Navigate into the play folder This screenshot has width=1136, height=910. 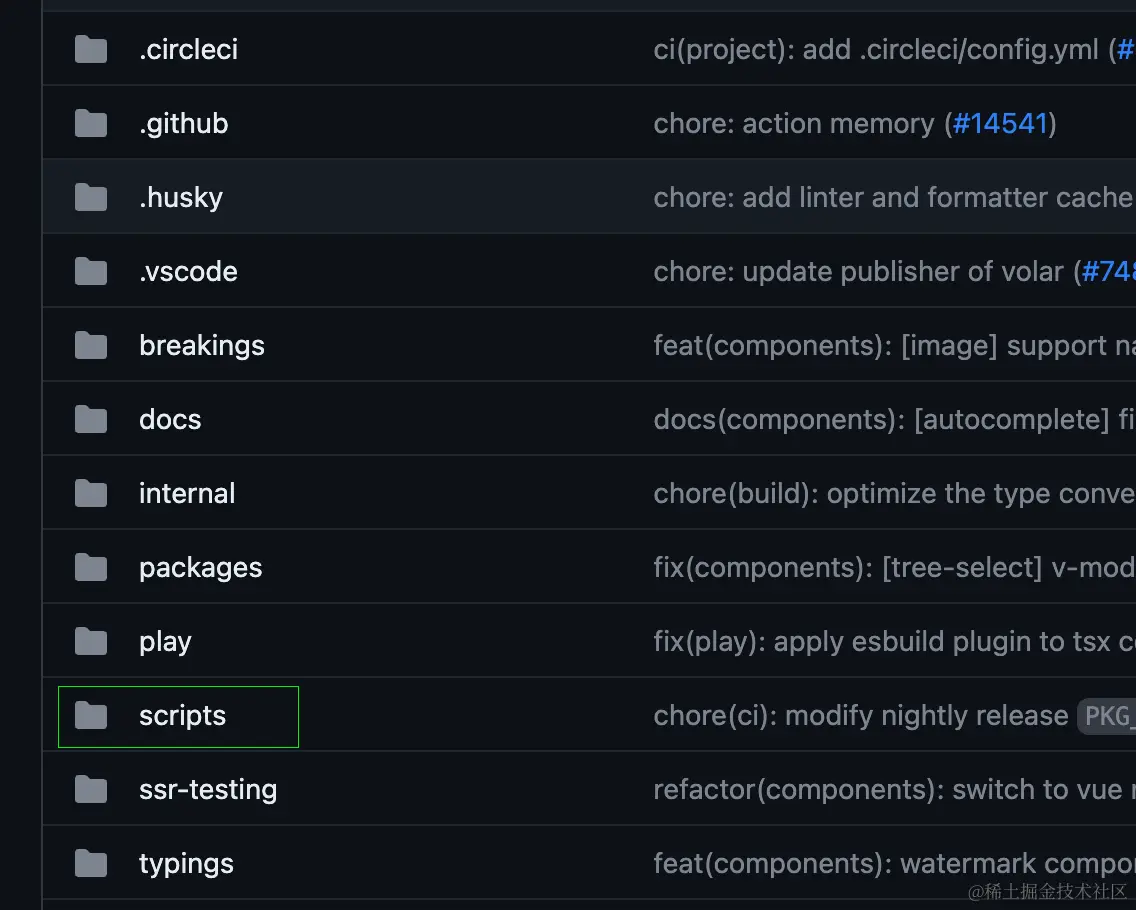pos(165,641)
